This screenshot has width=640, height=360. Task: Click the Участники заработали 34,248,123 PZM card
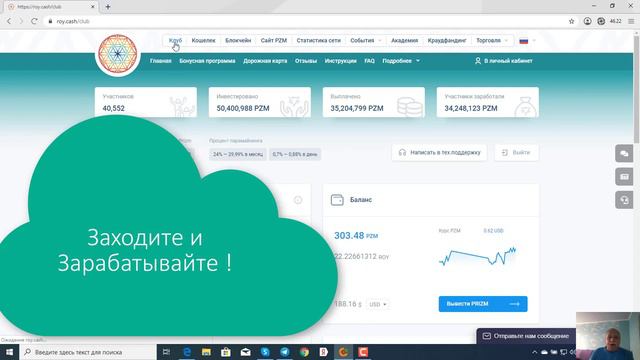487,102
